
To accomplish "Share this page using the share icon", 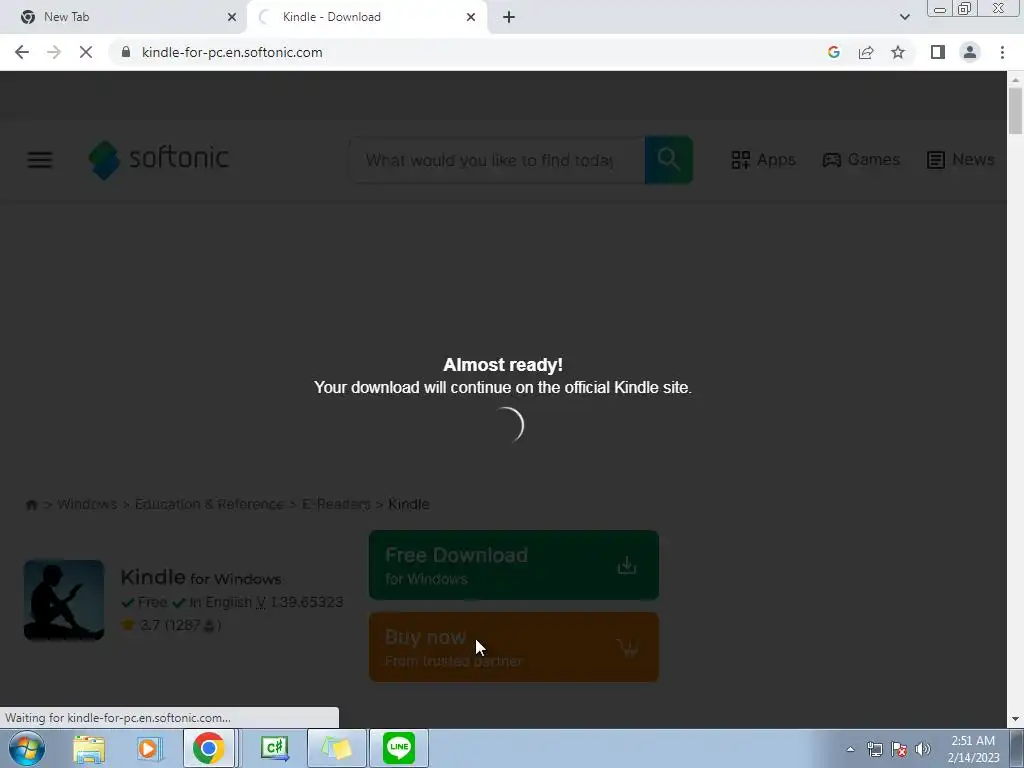I will [x=866, y=52].
